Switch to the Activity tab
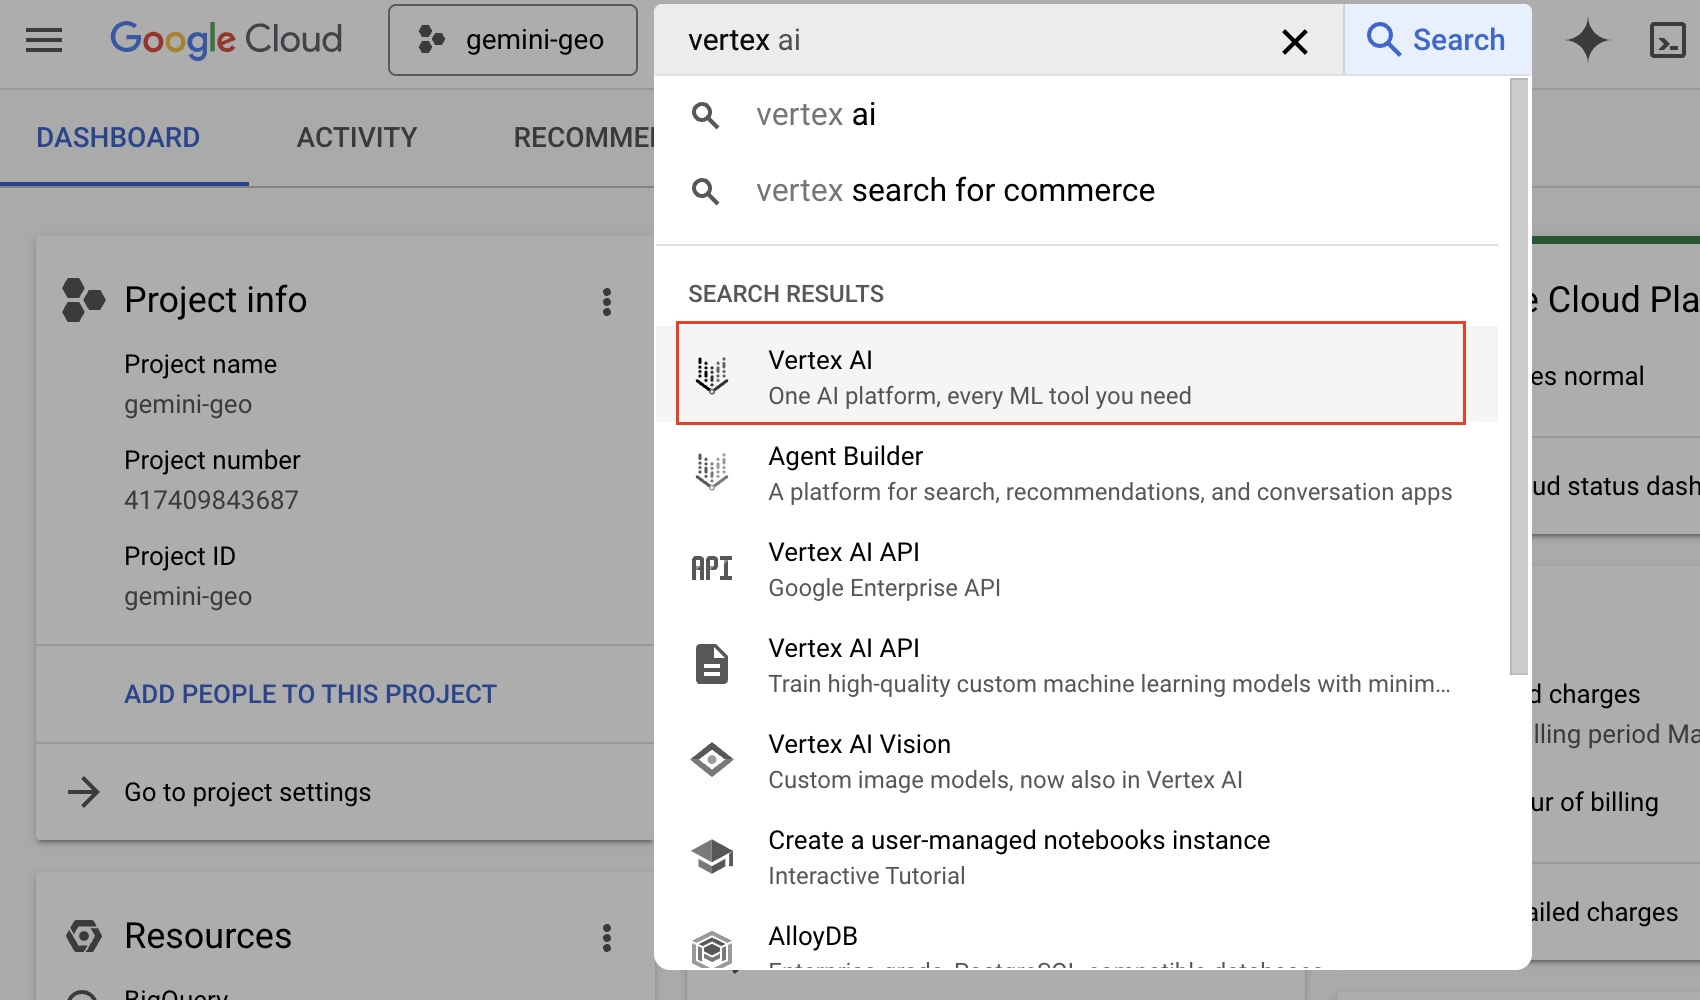 click(x=357, y=137)
